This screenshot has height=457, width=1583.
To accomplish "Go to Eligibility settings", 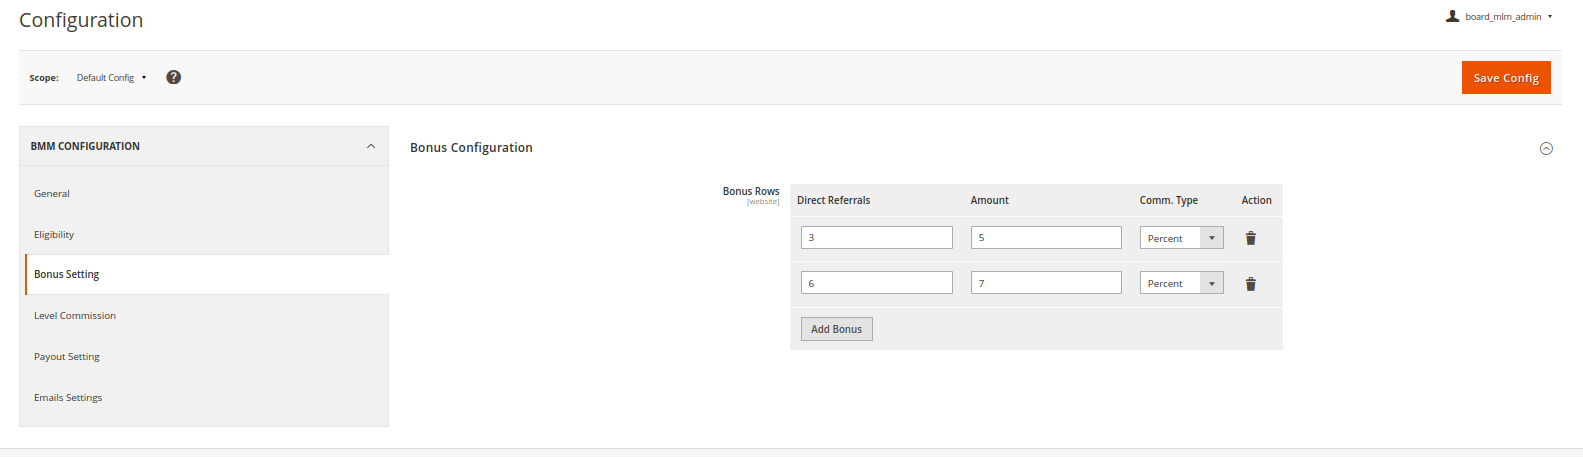I will click(x=54, y=235).
